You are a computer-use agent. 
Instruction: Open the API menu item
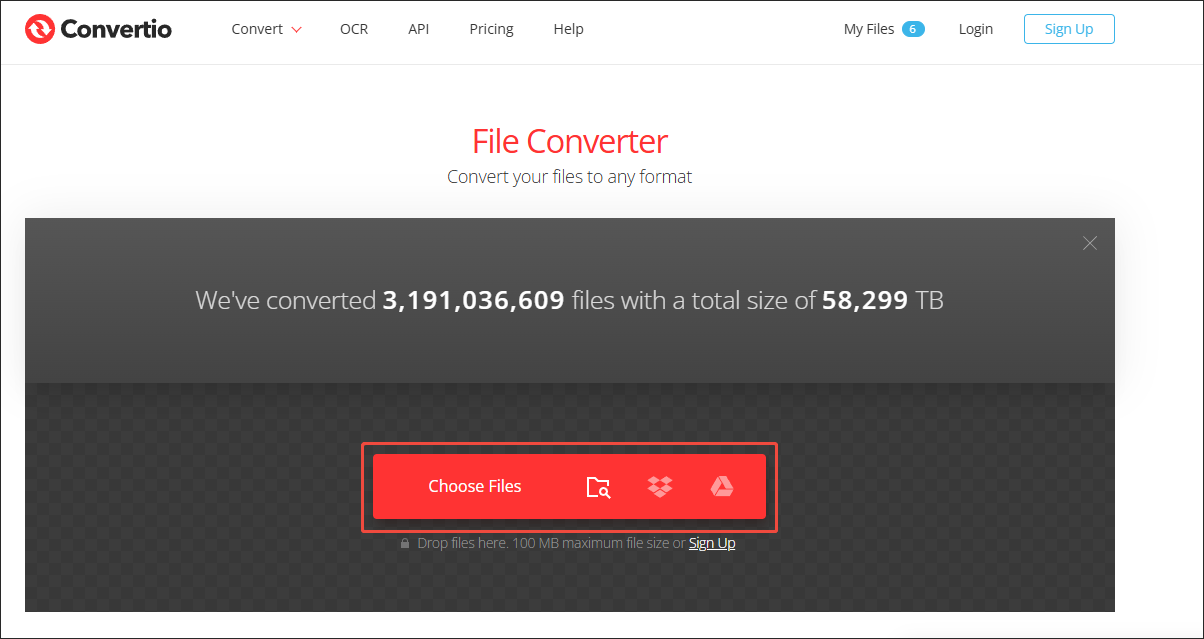[x=419, y=29]
